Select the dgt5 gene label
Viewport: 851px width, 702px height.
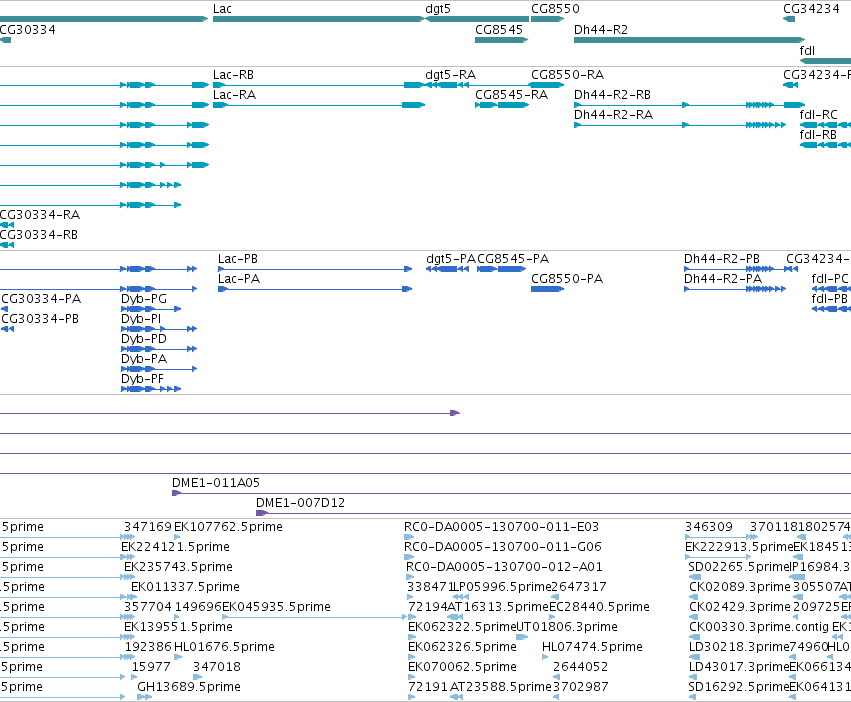438,9
